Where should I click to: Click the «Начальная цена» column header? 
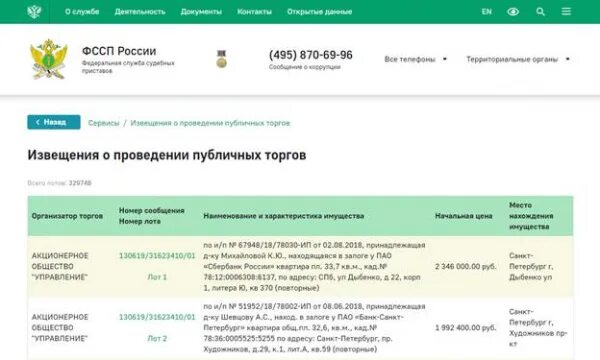[x=463, y=216]
